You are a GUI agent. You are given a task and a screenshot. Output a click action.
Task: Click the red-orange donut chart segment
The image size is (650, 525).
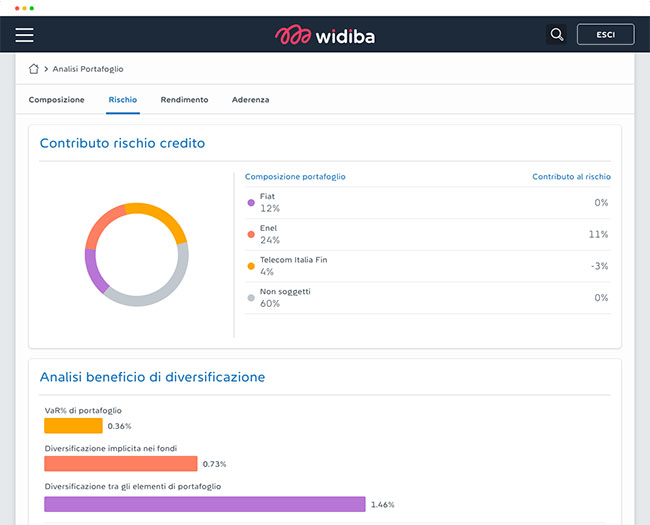[x=102, y=223]
